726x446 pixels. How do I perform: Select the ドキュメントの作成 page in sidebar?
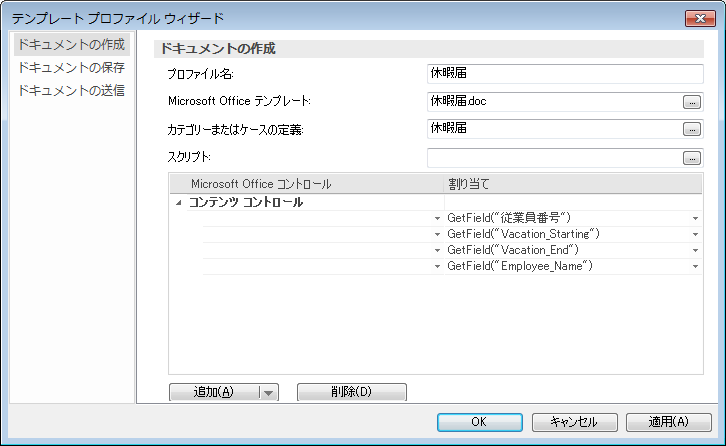click(71, 44)
